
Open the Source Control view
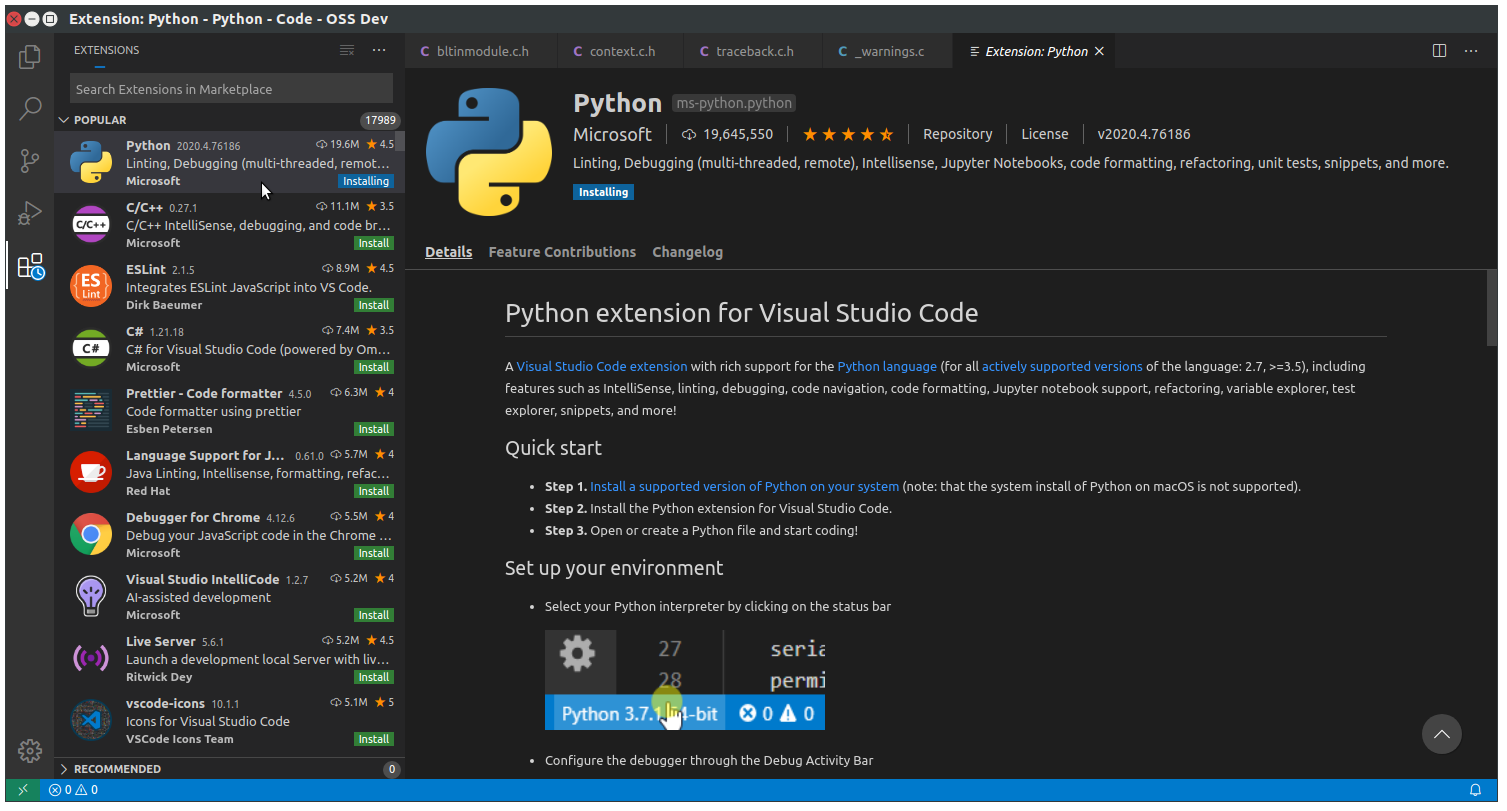tap(30, 160)
